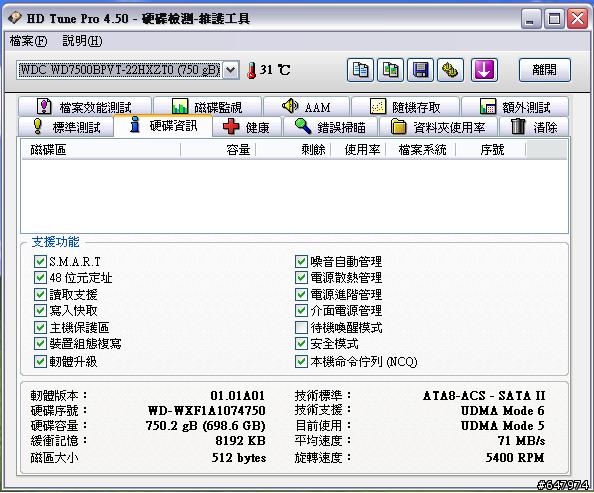Toggle the 電源進階管理 checkbox
This screenshot has width=594, height=493.
(x=301, y=294)
